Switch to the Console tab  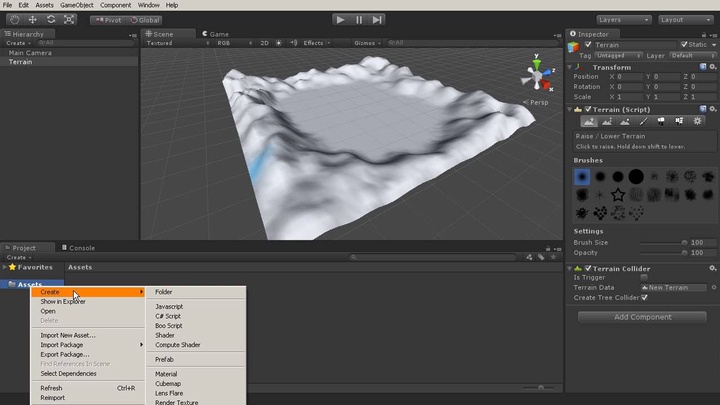[x=80, y=248]
